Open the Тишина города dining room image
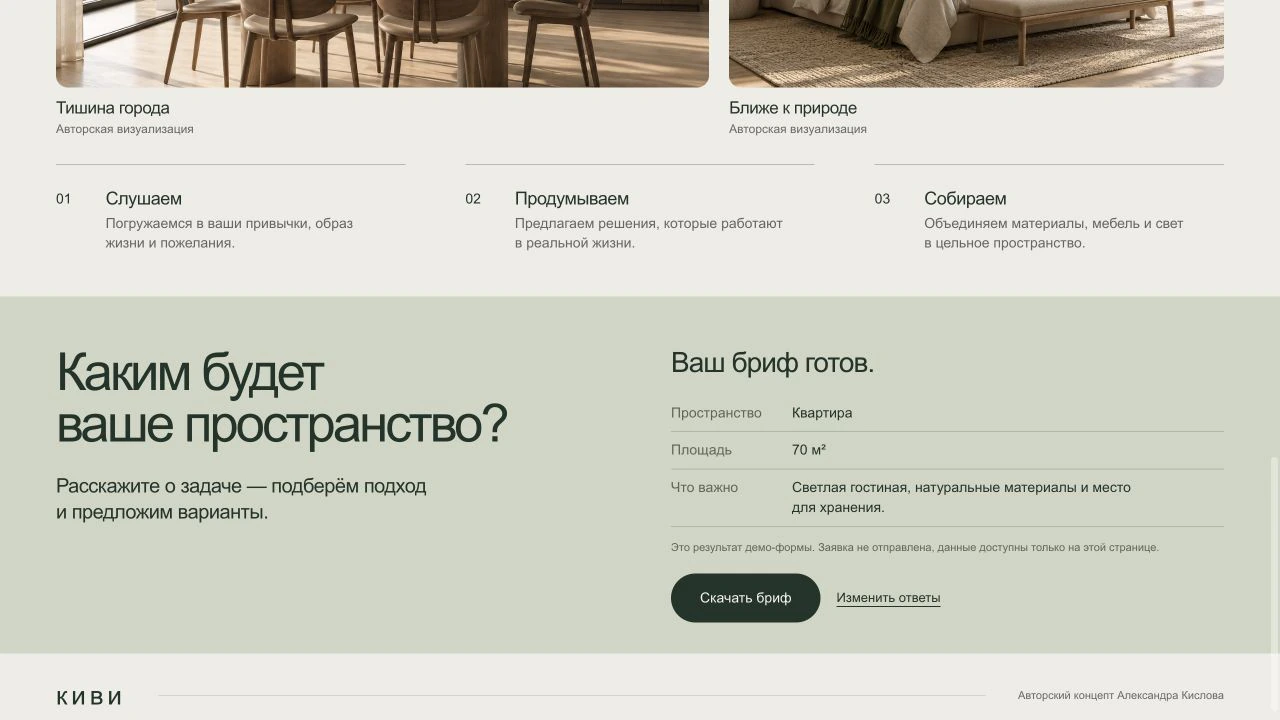The height and width of the screenshot is (720, 1280). (382, 43)
